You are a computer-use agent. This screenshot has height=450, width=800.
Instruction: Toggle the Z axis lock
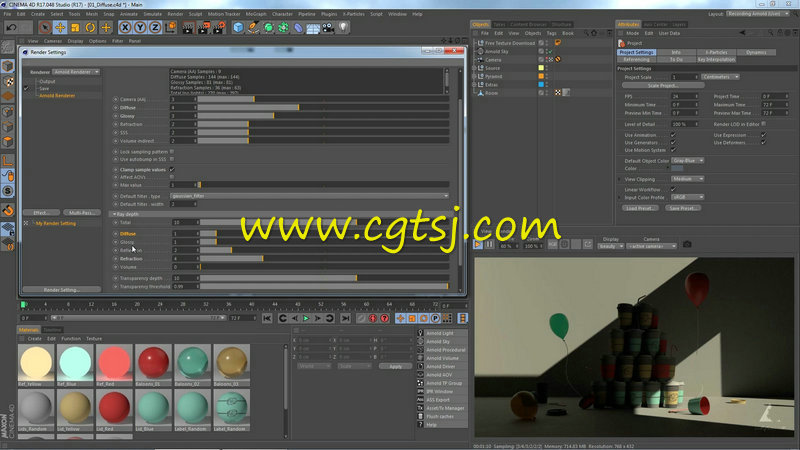click(155, 28)
